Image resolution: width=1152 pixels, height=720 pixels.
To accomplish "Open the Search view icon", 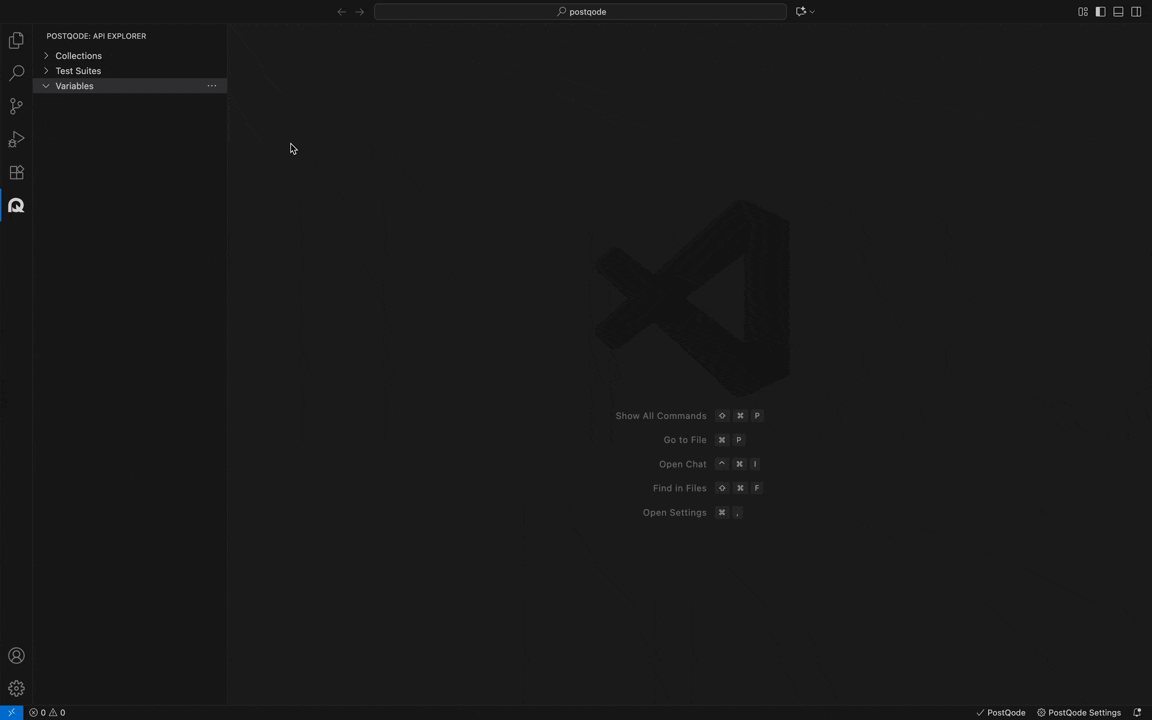I will pos(16,74).
